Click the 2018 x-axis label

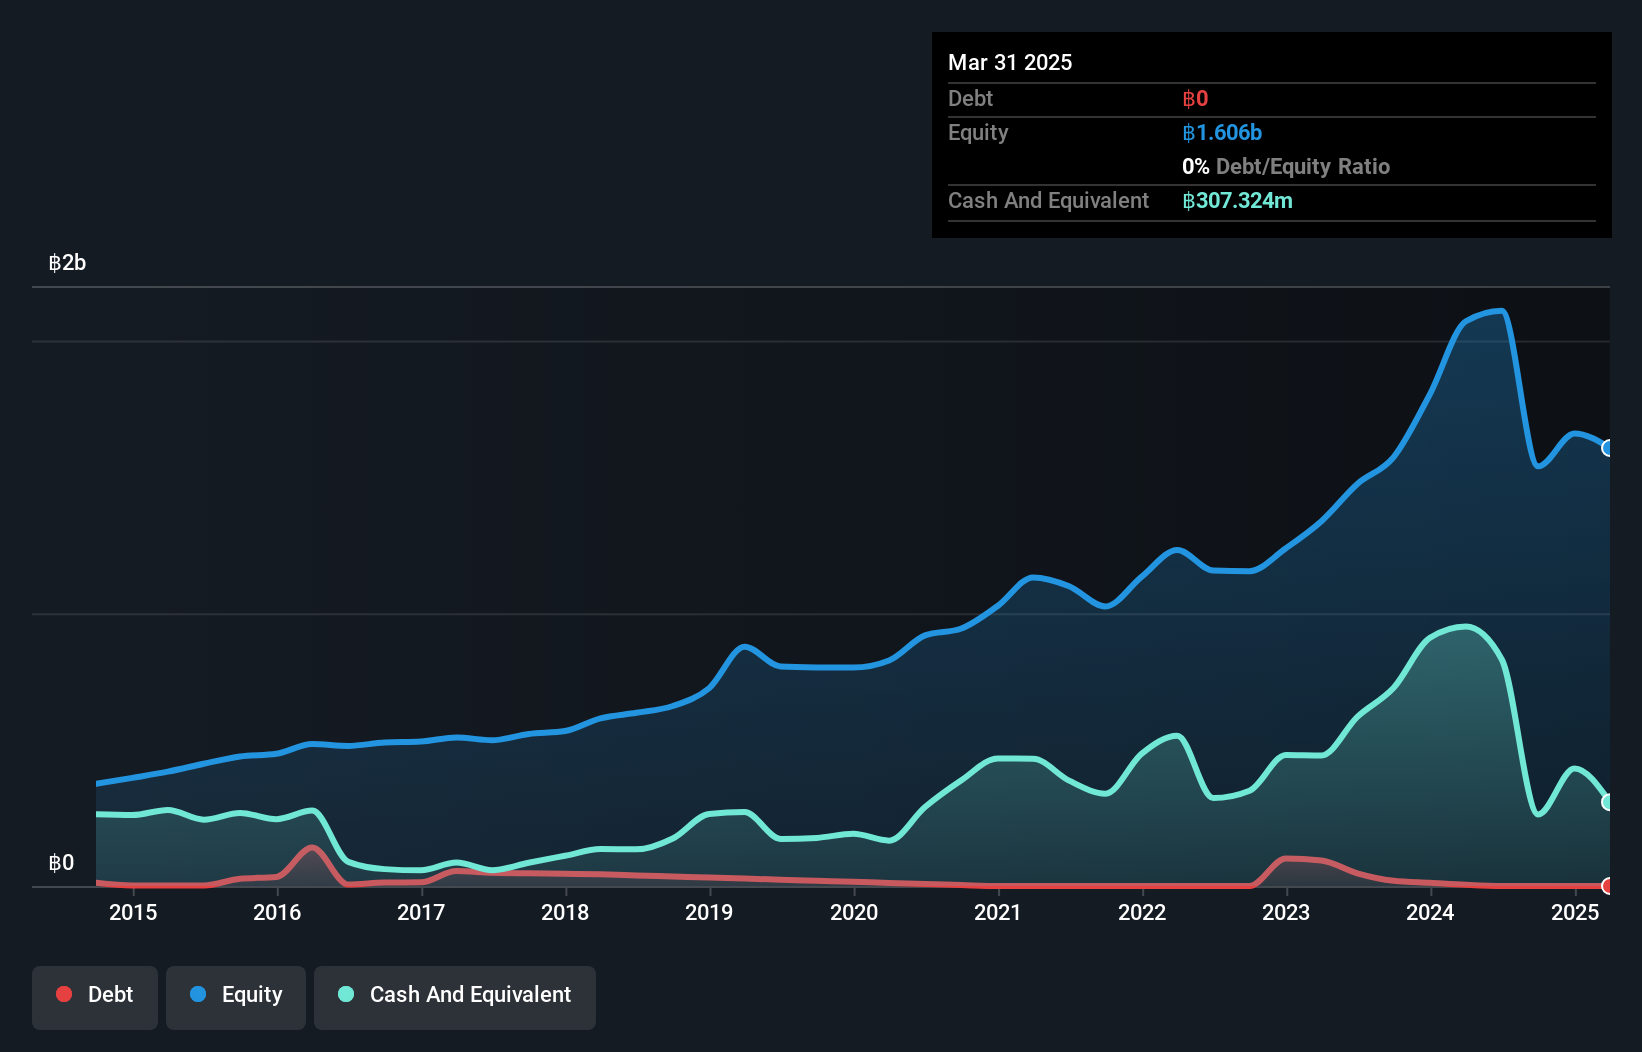[565, 912]
